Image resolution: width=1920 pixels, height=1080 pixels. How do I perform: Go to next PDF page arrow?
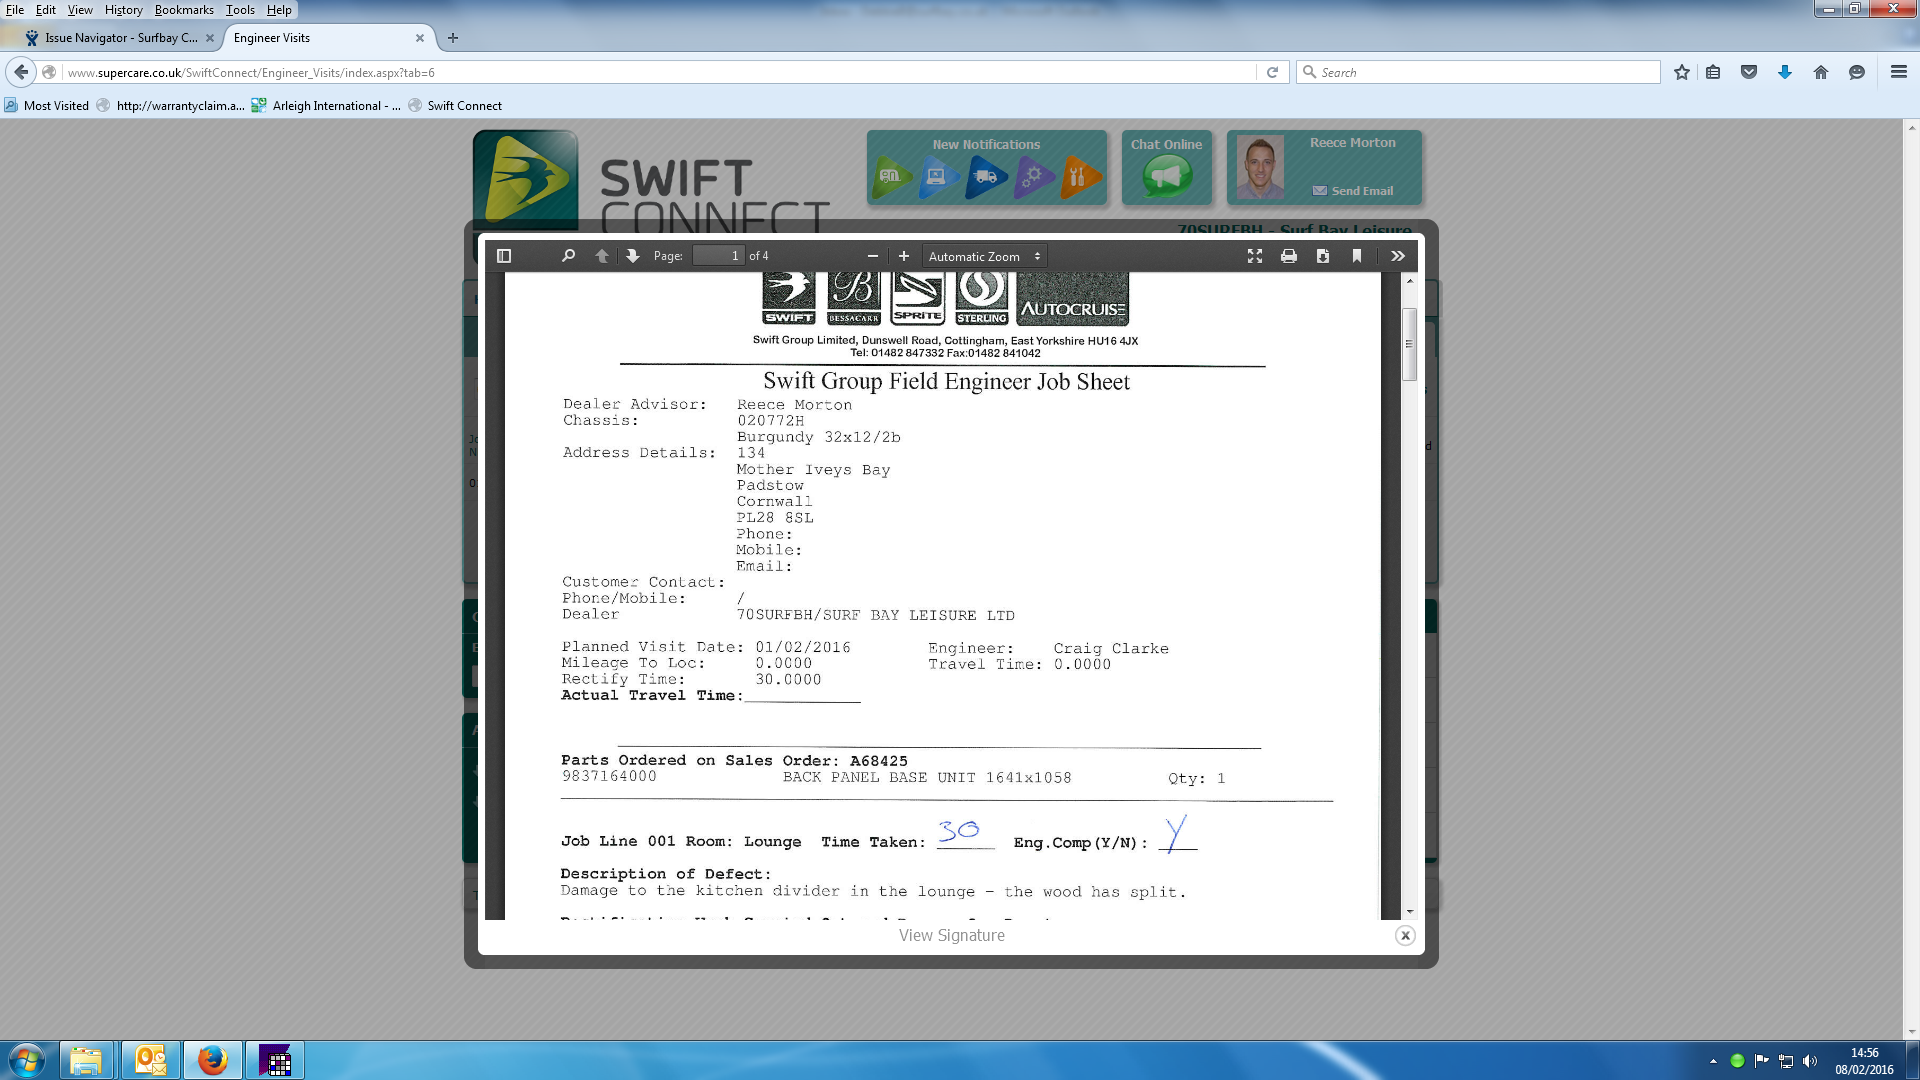pyautogui.click(x=633, y=256)
